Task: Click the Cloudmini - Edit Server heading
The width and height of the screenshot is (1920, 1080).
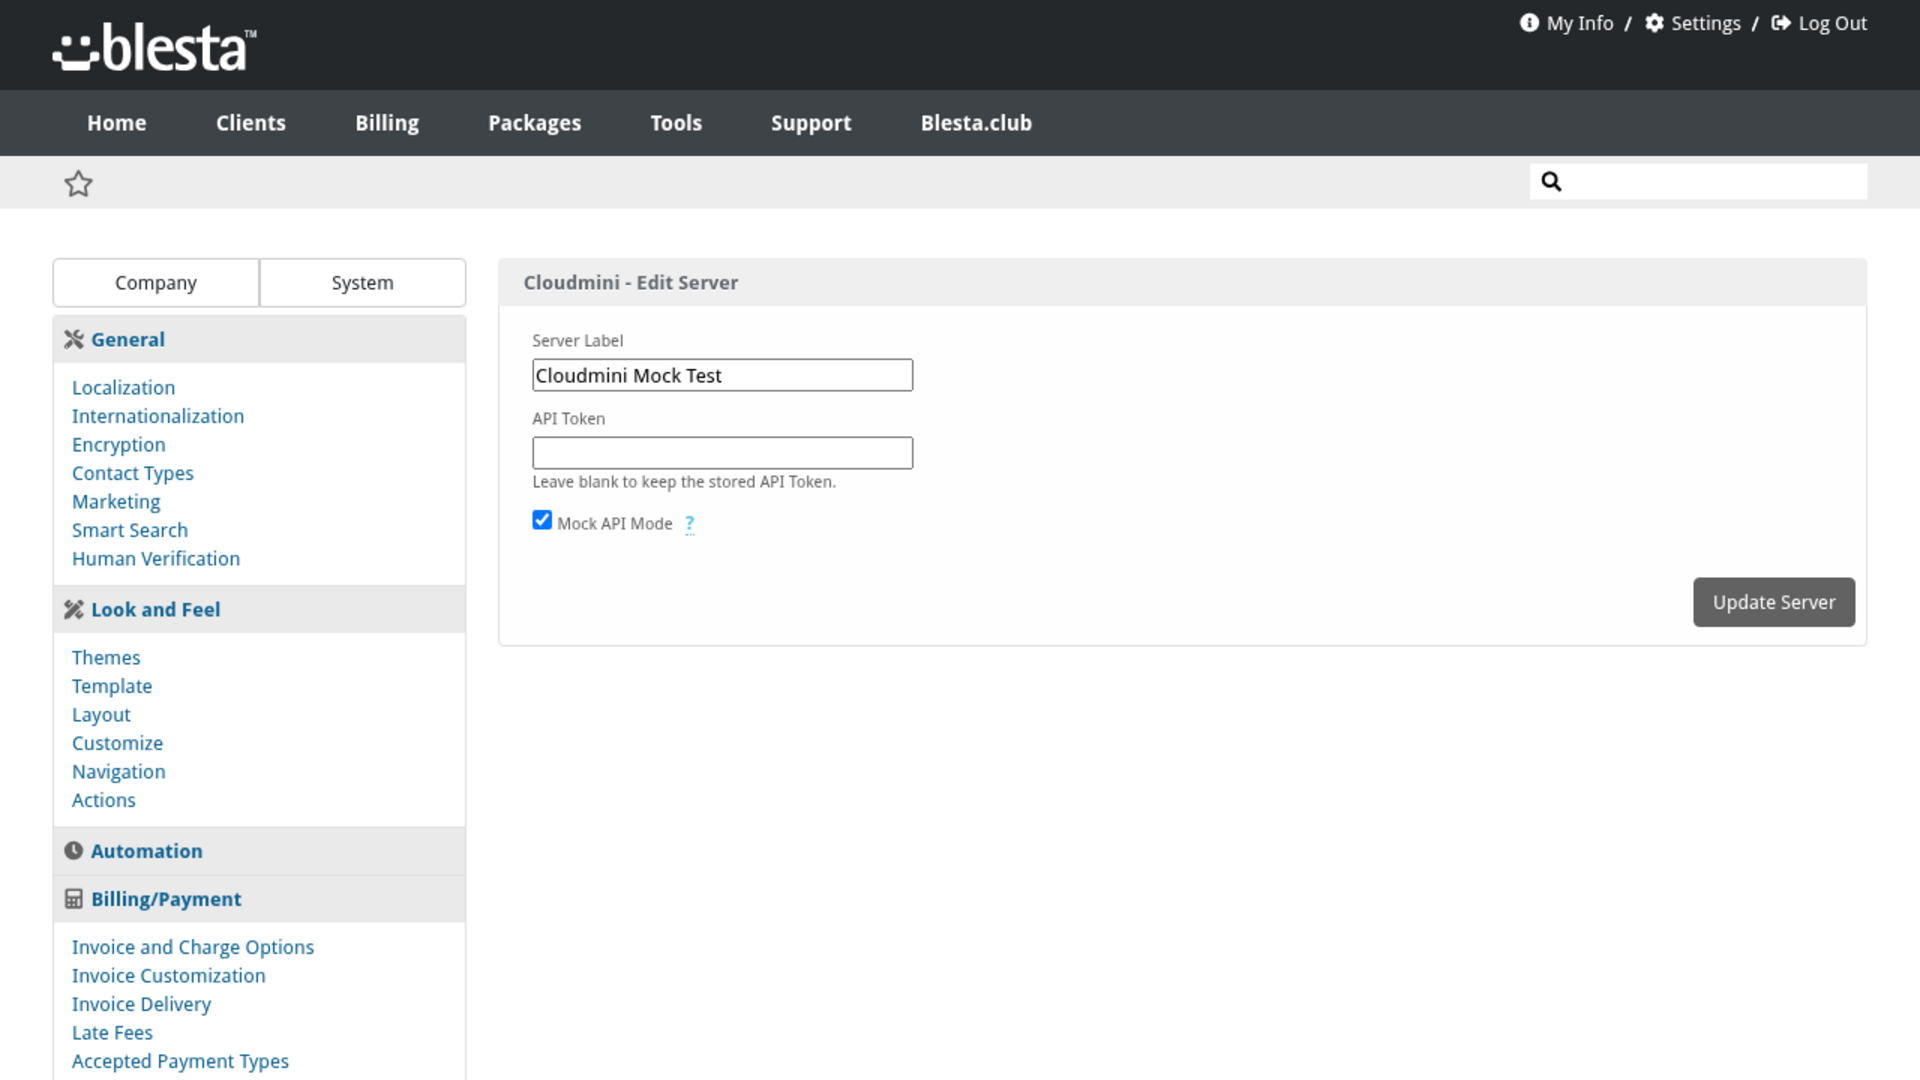Action: [x=631, y=283]
